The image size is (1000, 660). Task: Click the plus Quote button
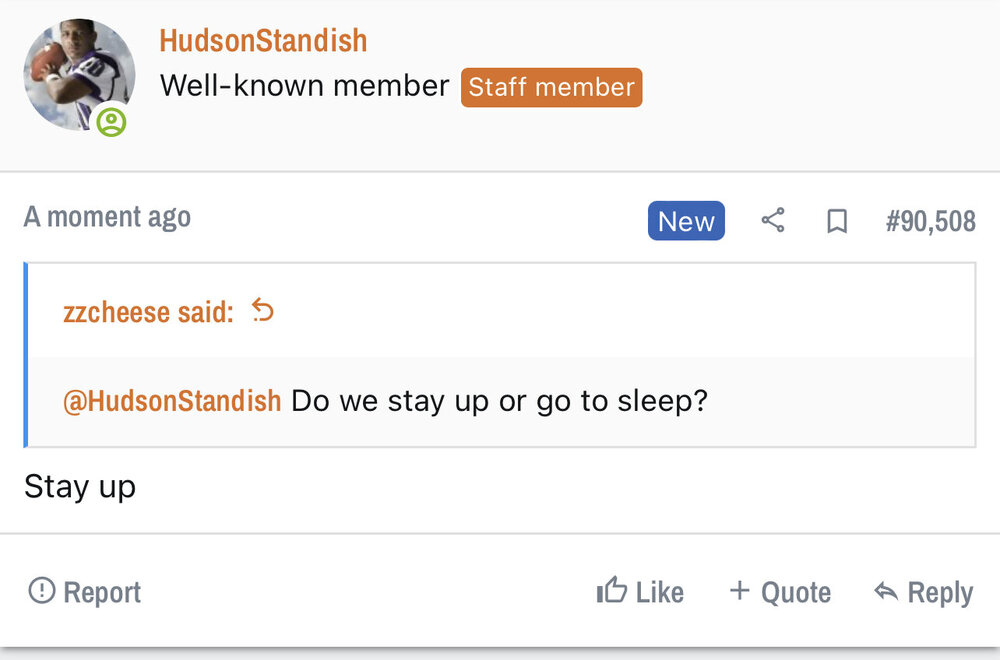click(x=780, y=592)
